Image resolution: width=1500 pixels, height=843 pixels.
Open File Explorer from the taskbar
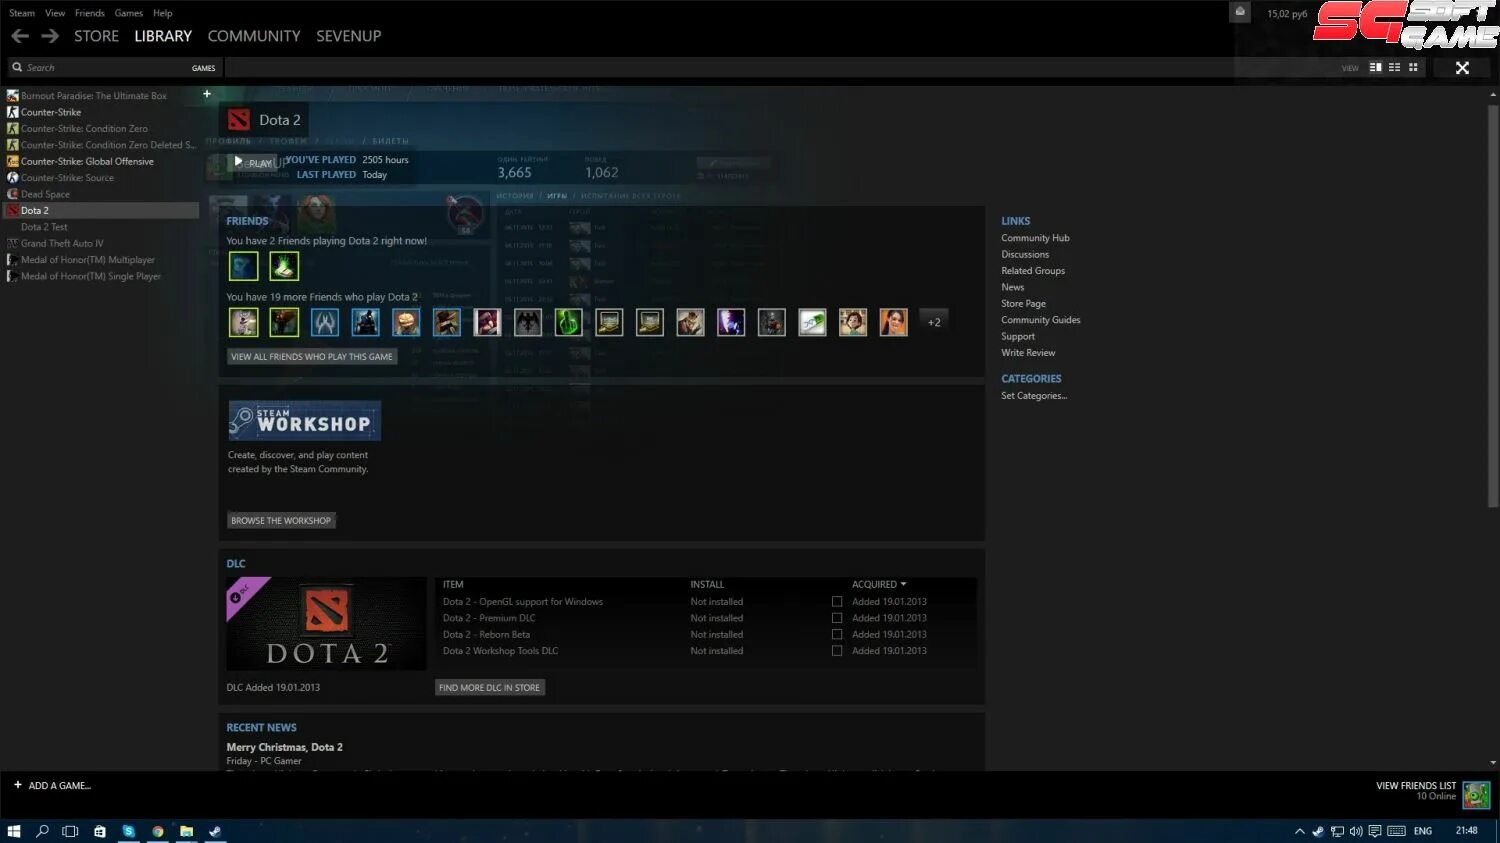(186, 831)
